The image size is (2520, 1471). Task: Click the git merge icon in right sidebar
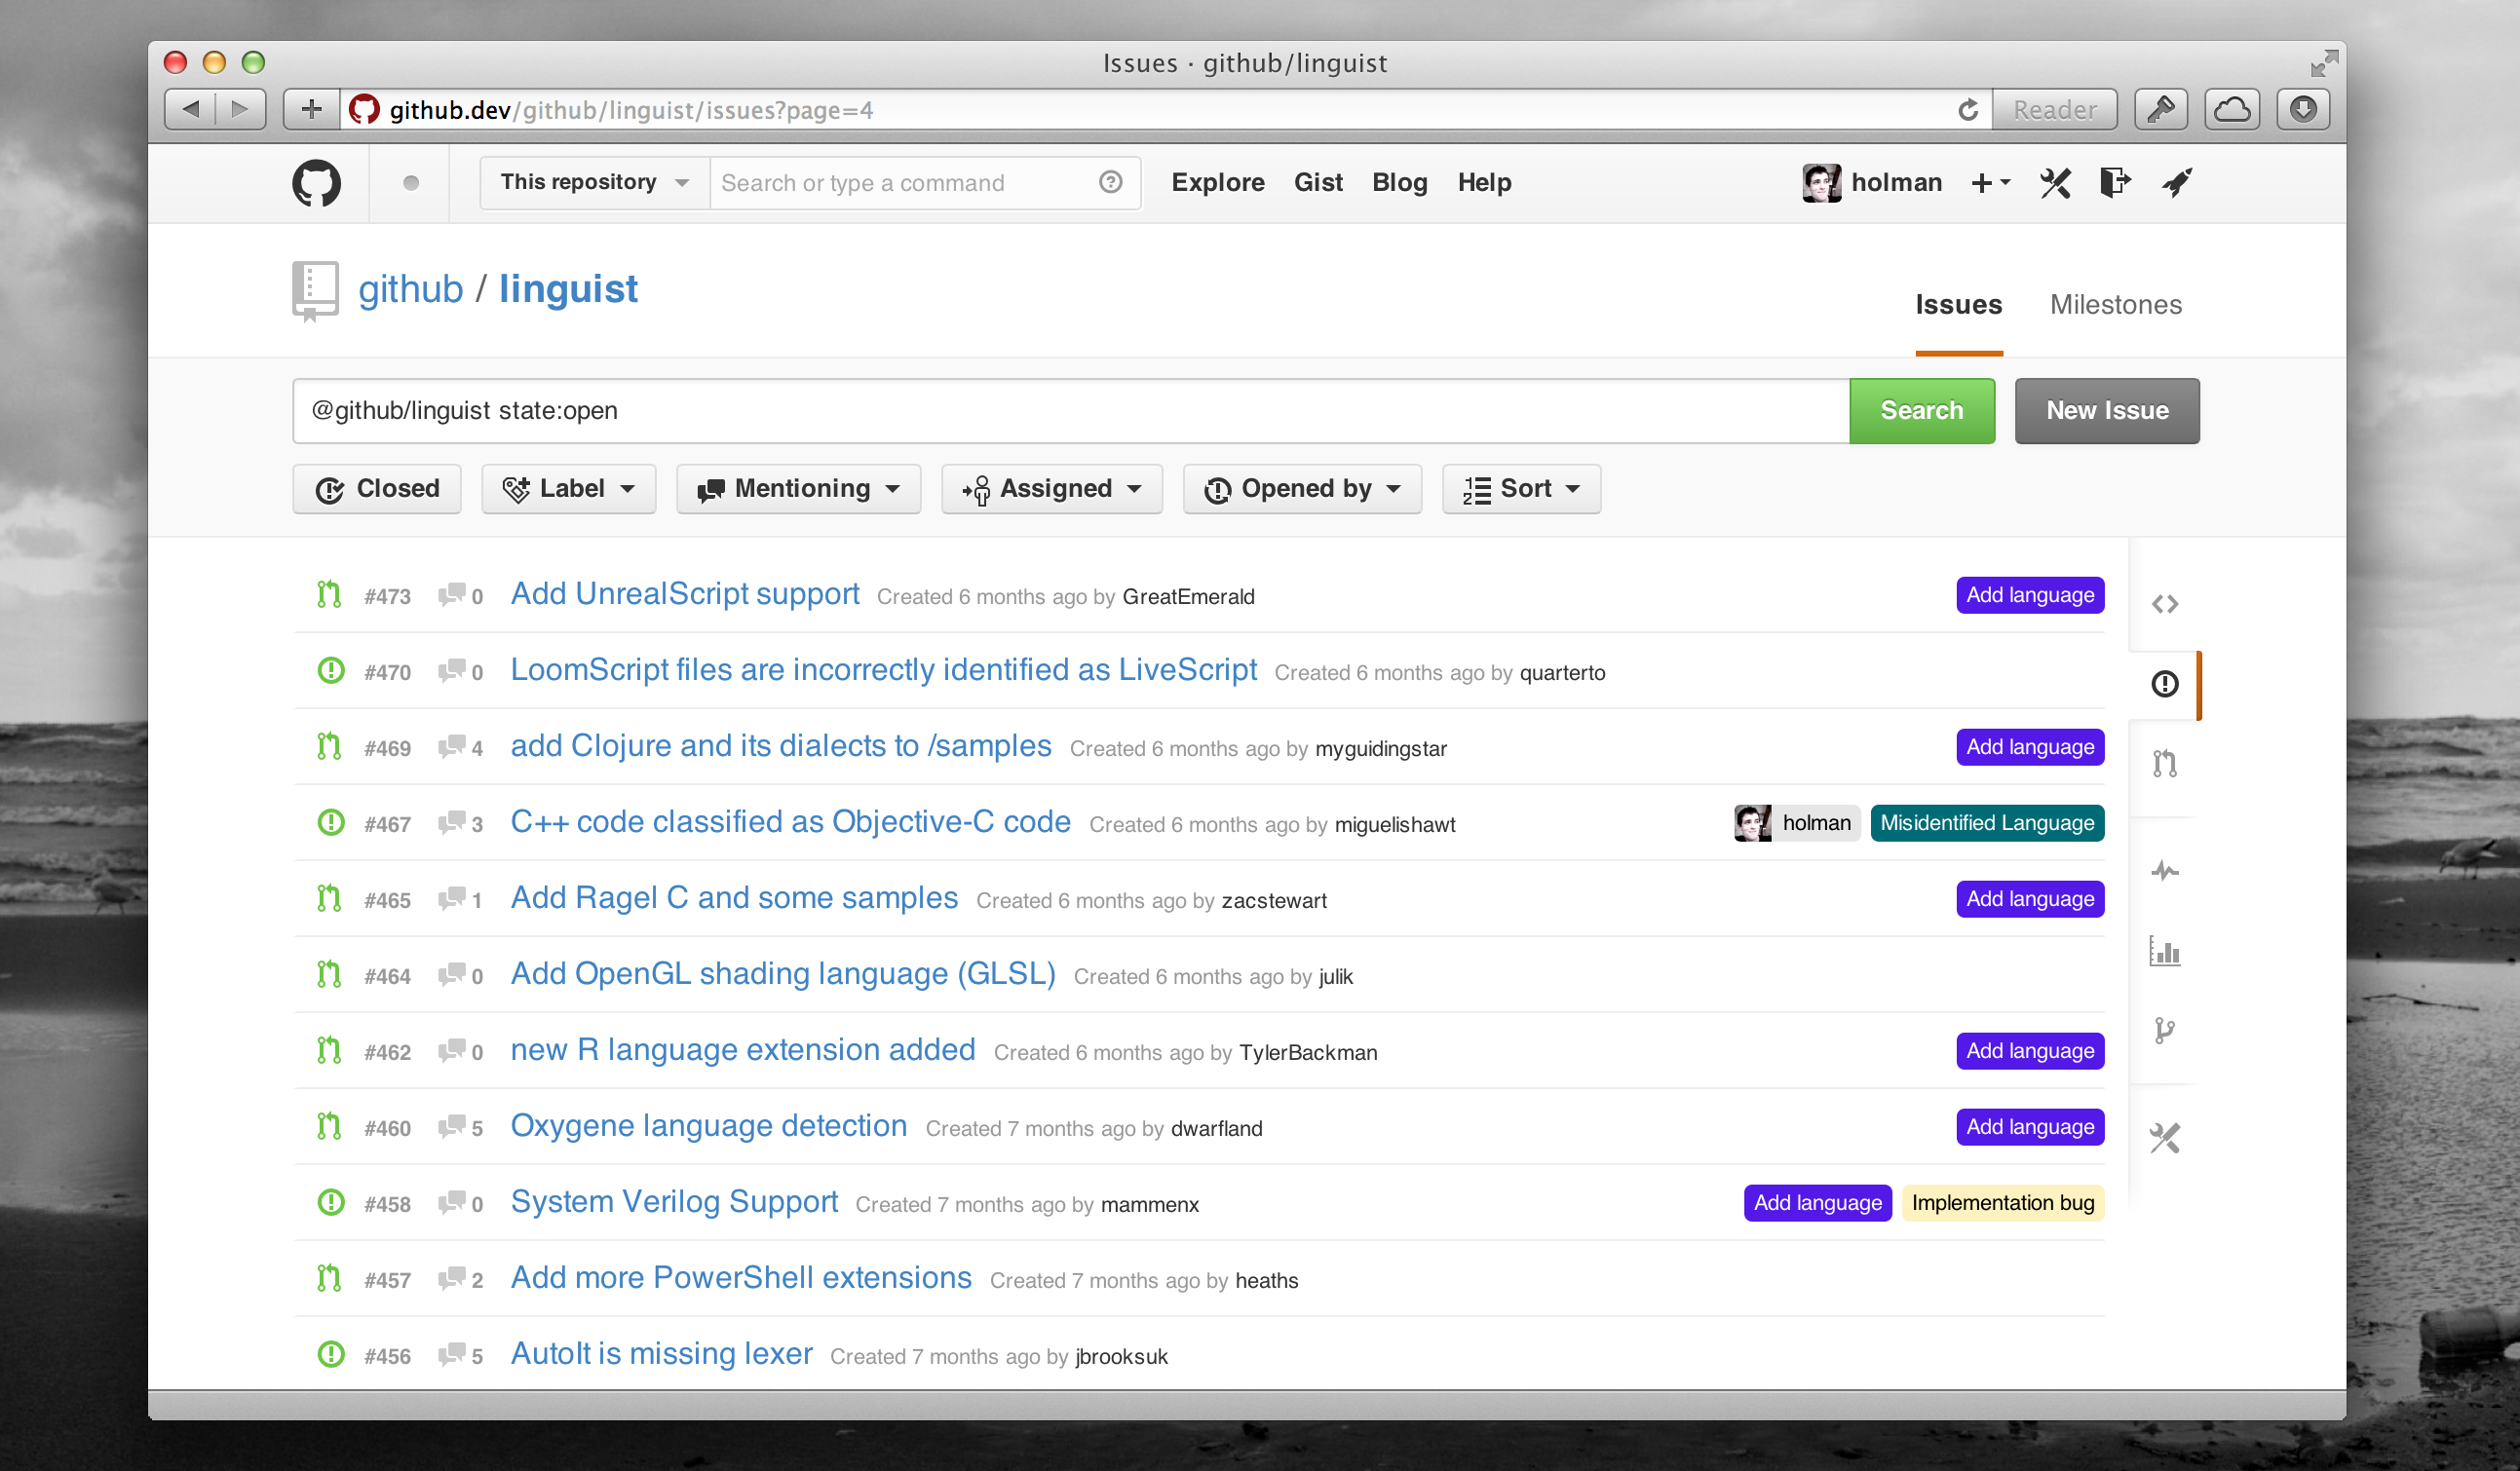[2166, 762]
